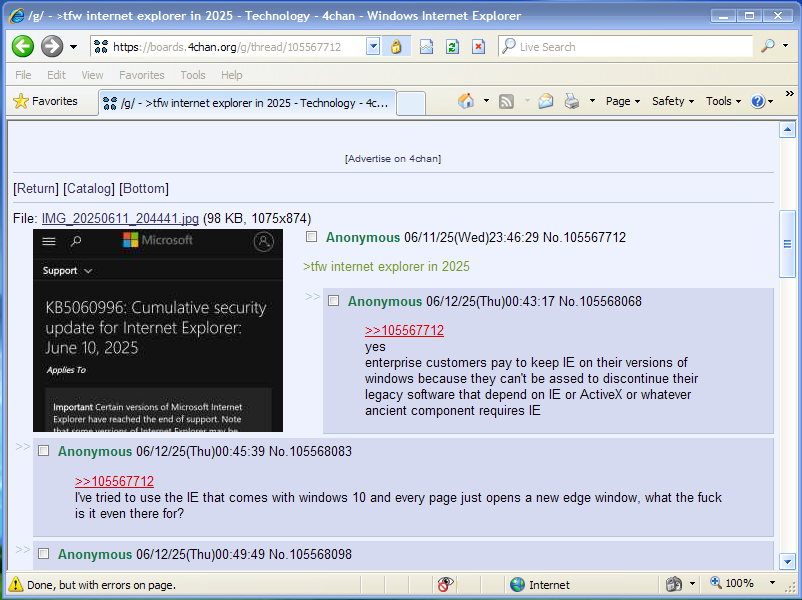Click quote link >>105567712 in post 105568083
The width and height of the screenshot is (802, 600).
114,481
